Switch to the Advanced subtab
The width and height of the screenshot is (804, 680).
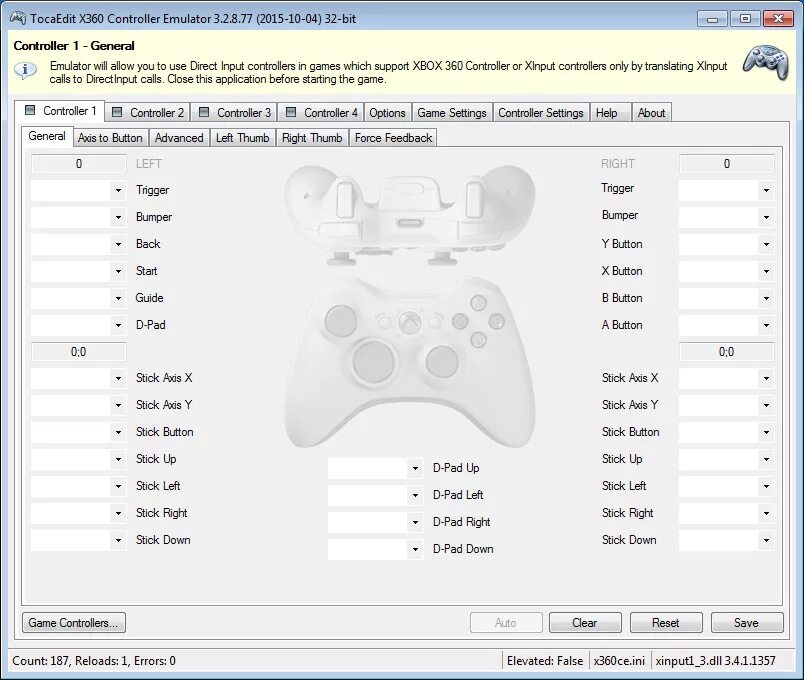179,138
